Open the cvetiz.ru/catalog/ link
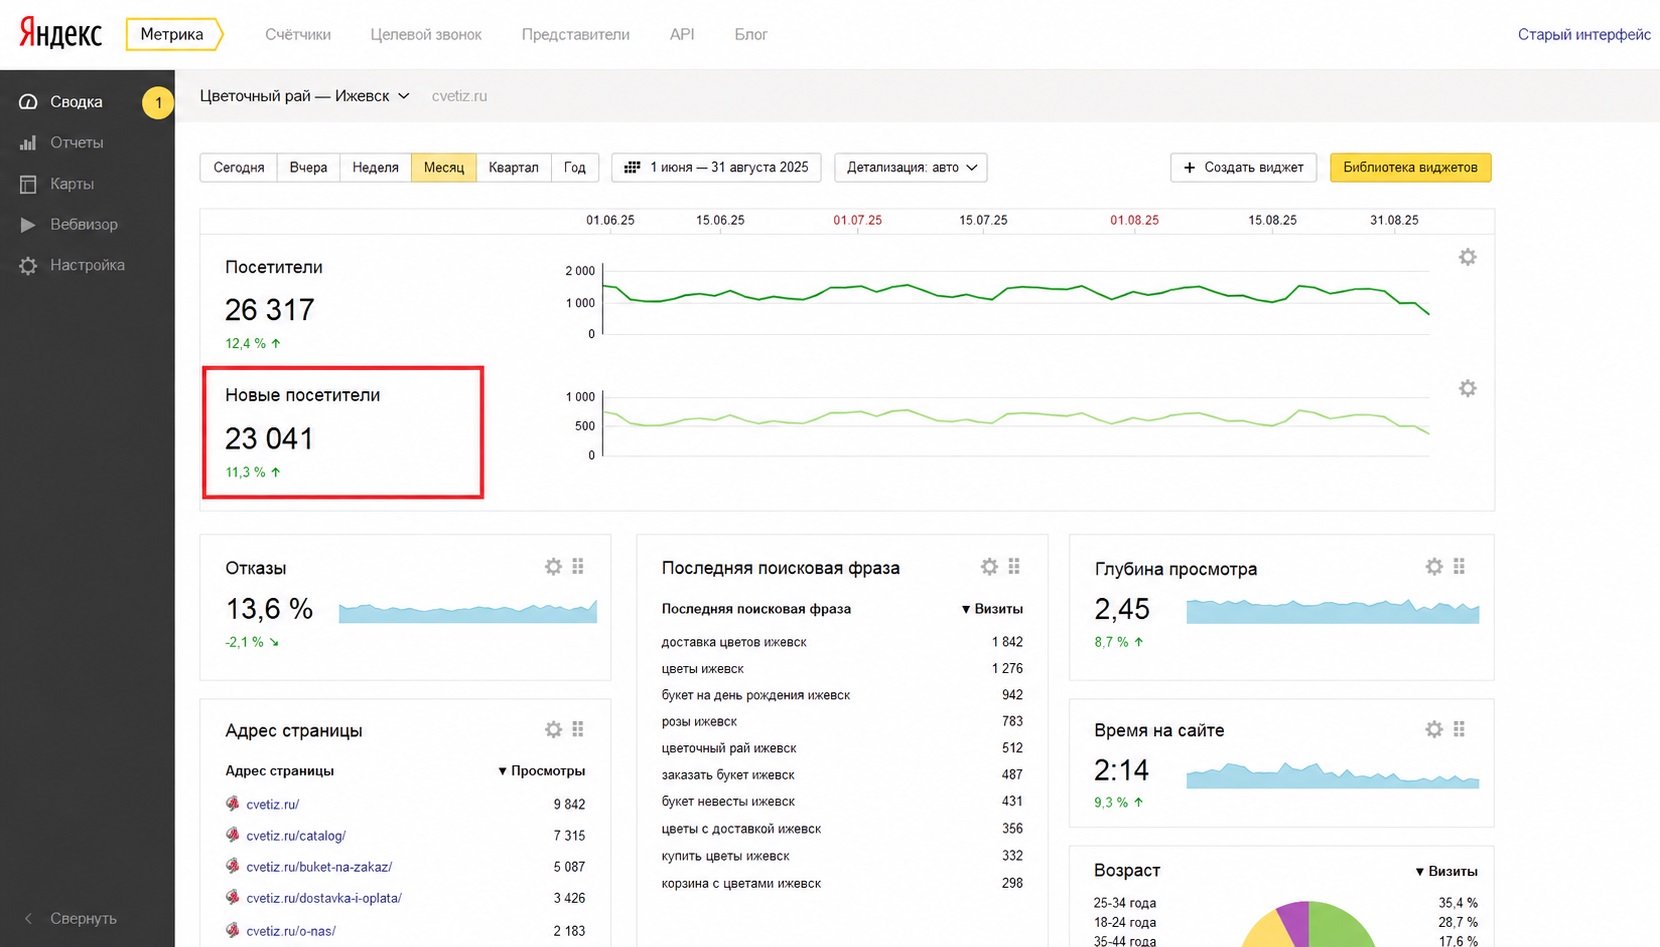1660x947 pixels. tap(296, 836)
